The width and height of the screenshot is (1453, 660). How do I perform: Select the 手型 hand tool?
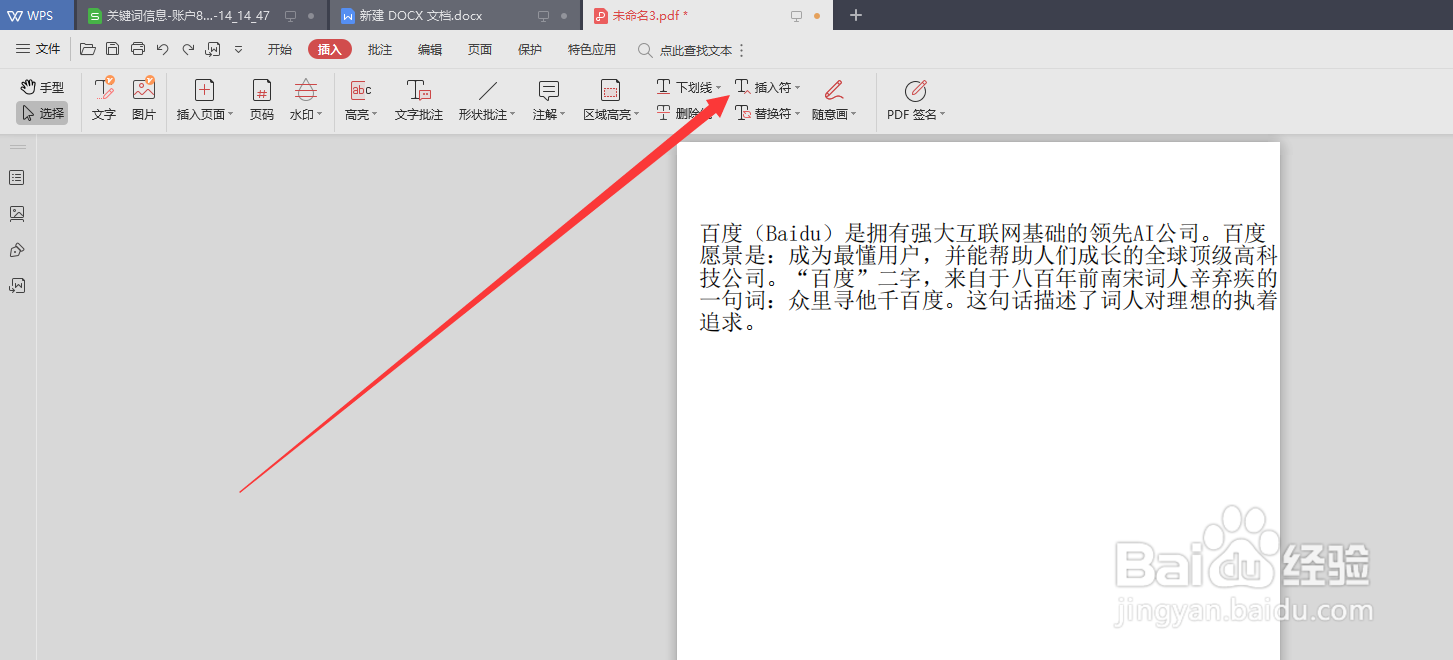tap(42, 88)
